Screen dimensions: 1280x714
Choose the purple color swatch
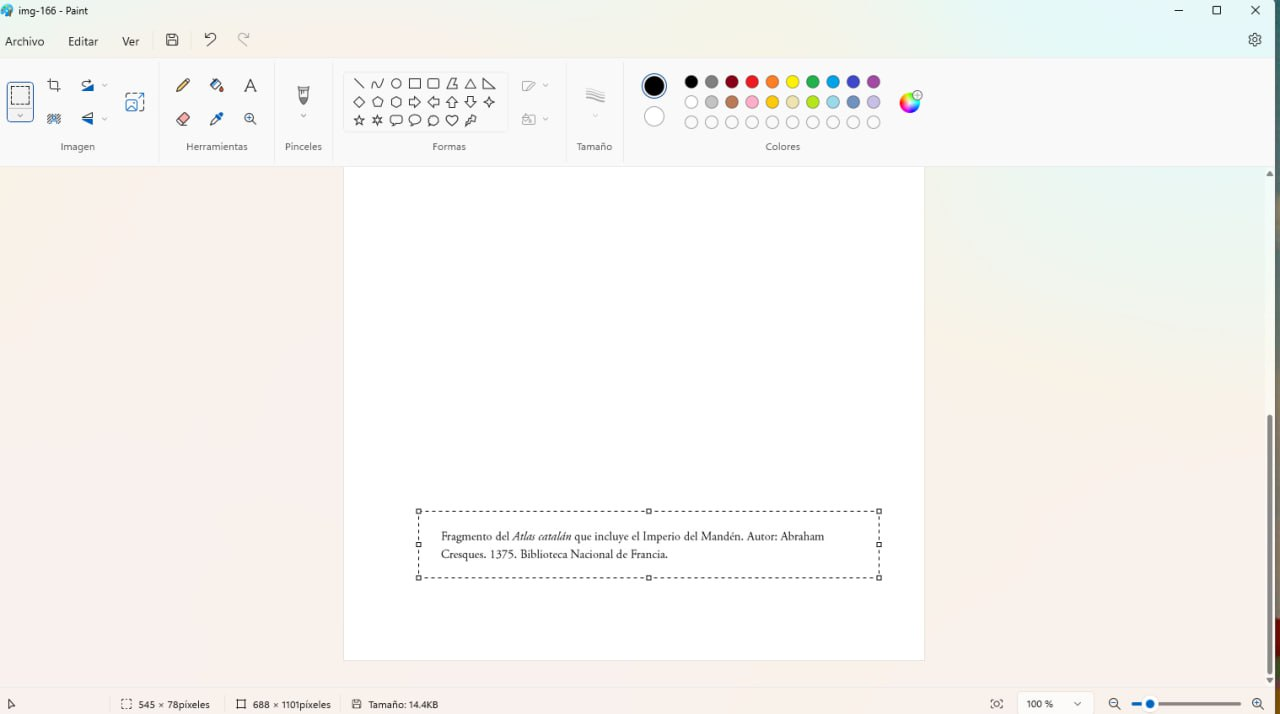tap(874, 82)
